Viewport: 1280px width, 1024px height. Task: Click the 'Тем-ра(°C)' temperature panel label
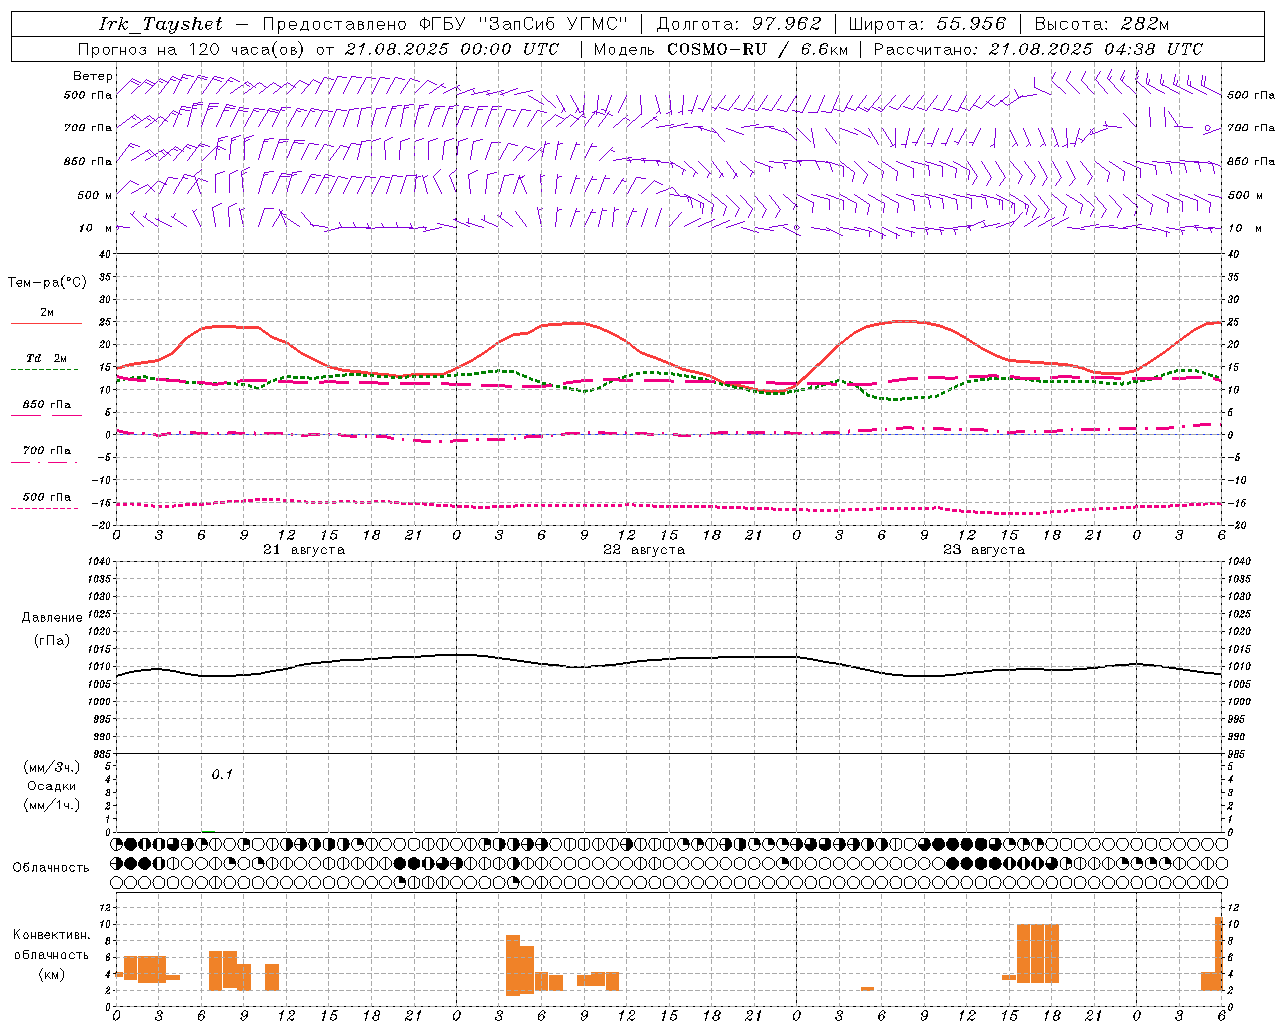coord(47,283)
